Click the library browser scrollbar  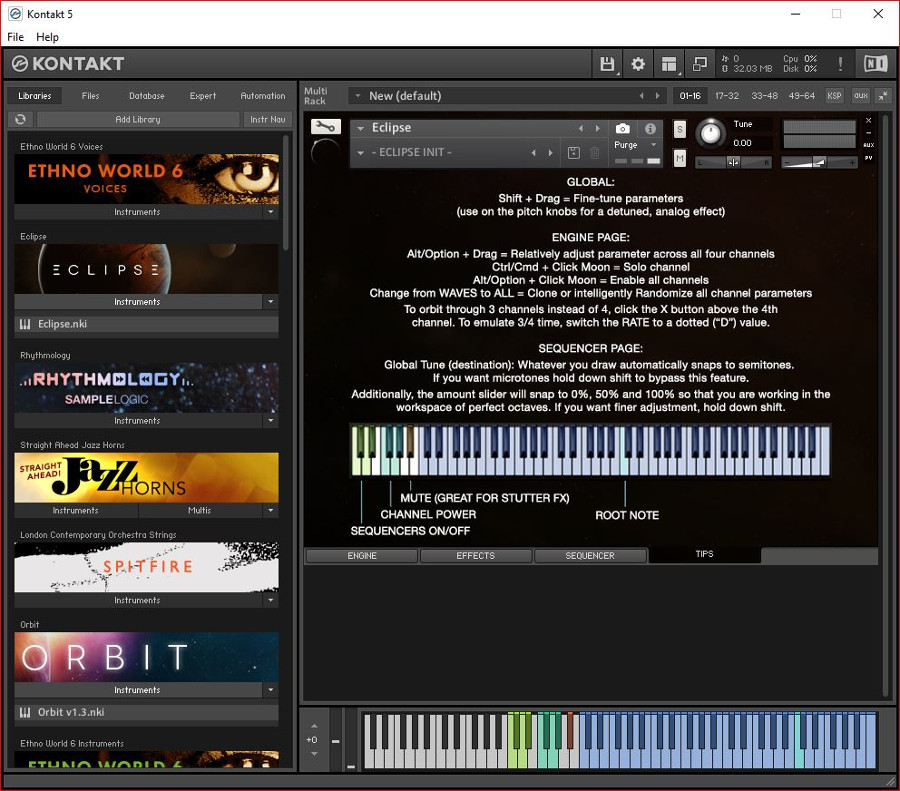click(286, 192)
